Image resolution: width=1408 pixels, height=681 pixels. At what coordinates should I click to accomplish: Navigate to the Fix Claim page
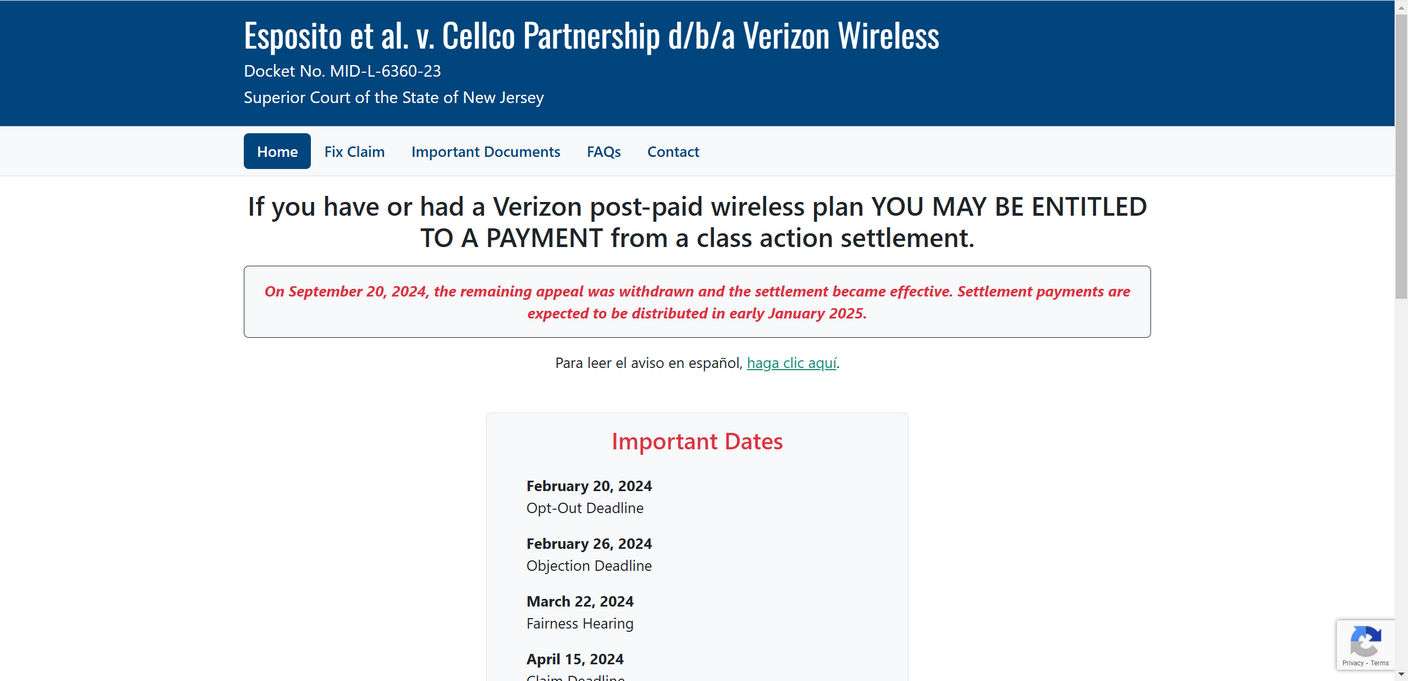[354, 151]
